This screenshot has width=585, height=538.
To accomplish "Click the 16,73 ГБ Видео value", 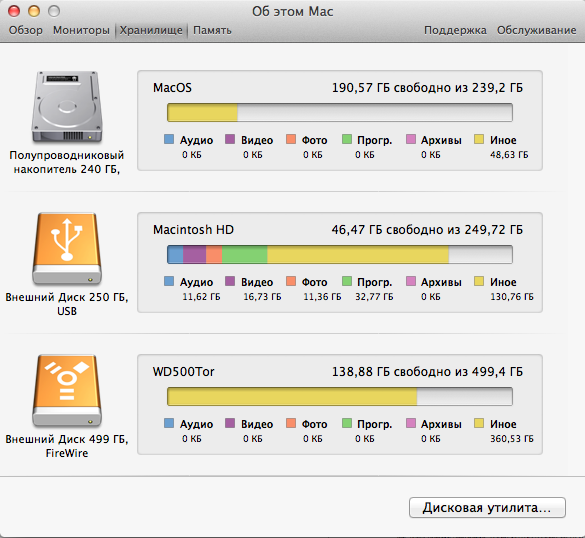I will tap(262, 297).
